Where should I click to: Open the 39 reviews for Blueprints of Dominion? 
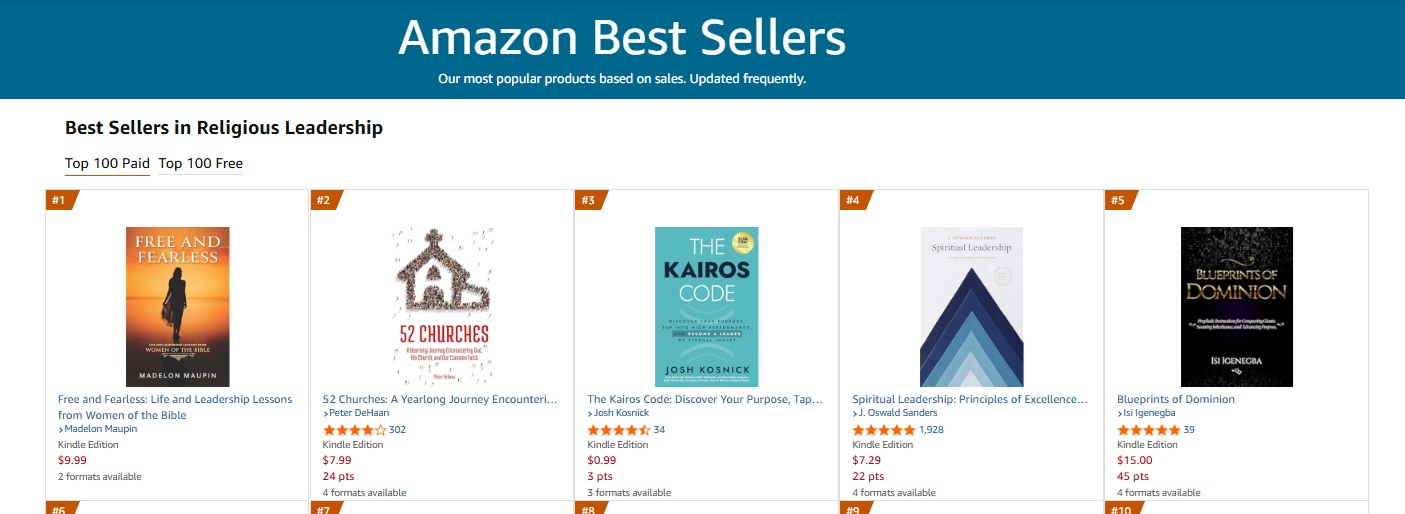tap(1188, 430)
